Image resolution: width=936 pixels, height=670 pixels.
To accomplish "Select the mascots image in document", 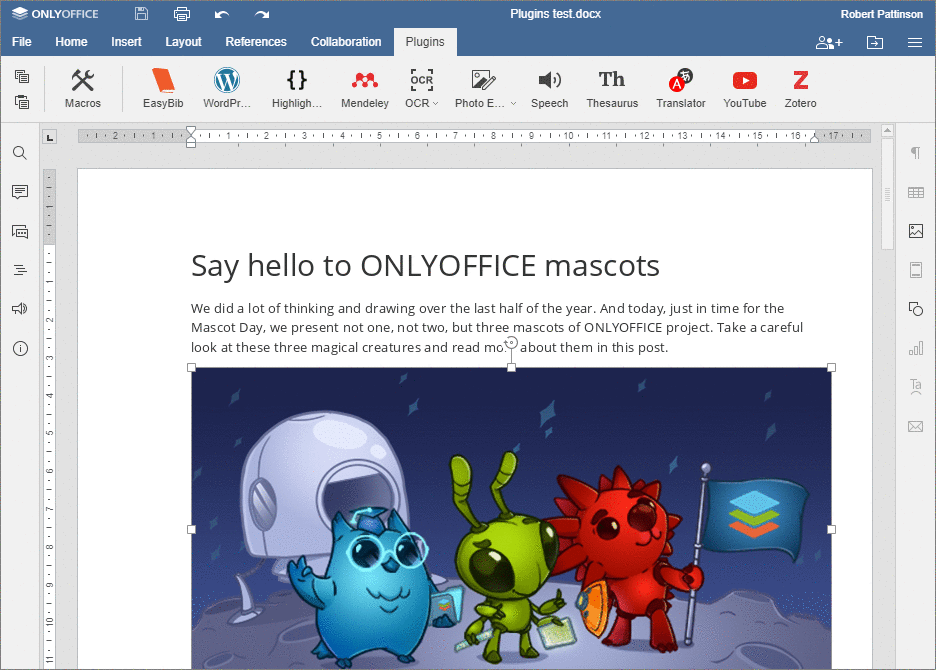I will pos(511,520).
